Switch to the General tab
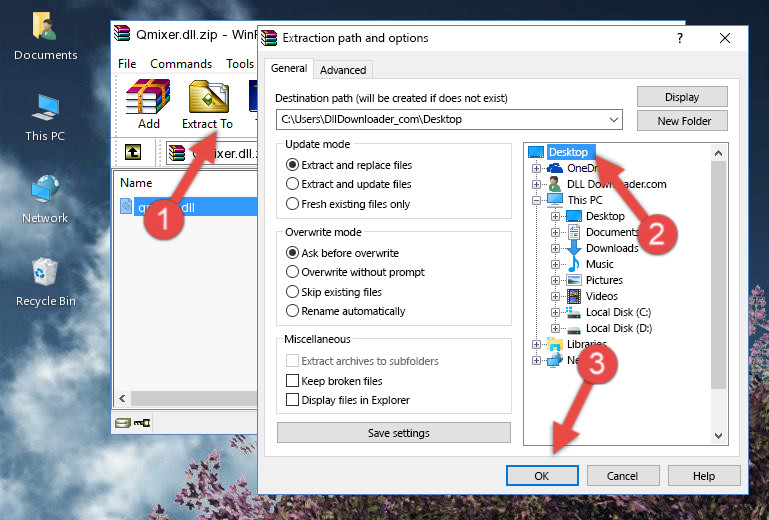Viewport: 769px width, 520px height. click(289, 68)
